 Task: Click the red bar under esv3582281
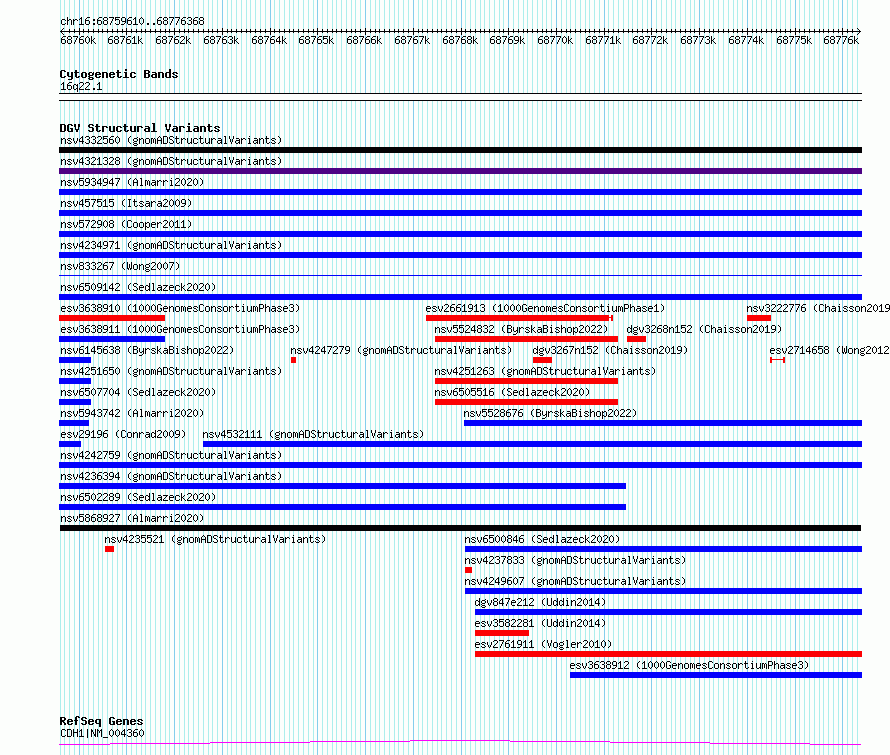(x=502, y=634)
